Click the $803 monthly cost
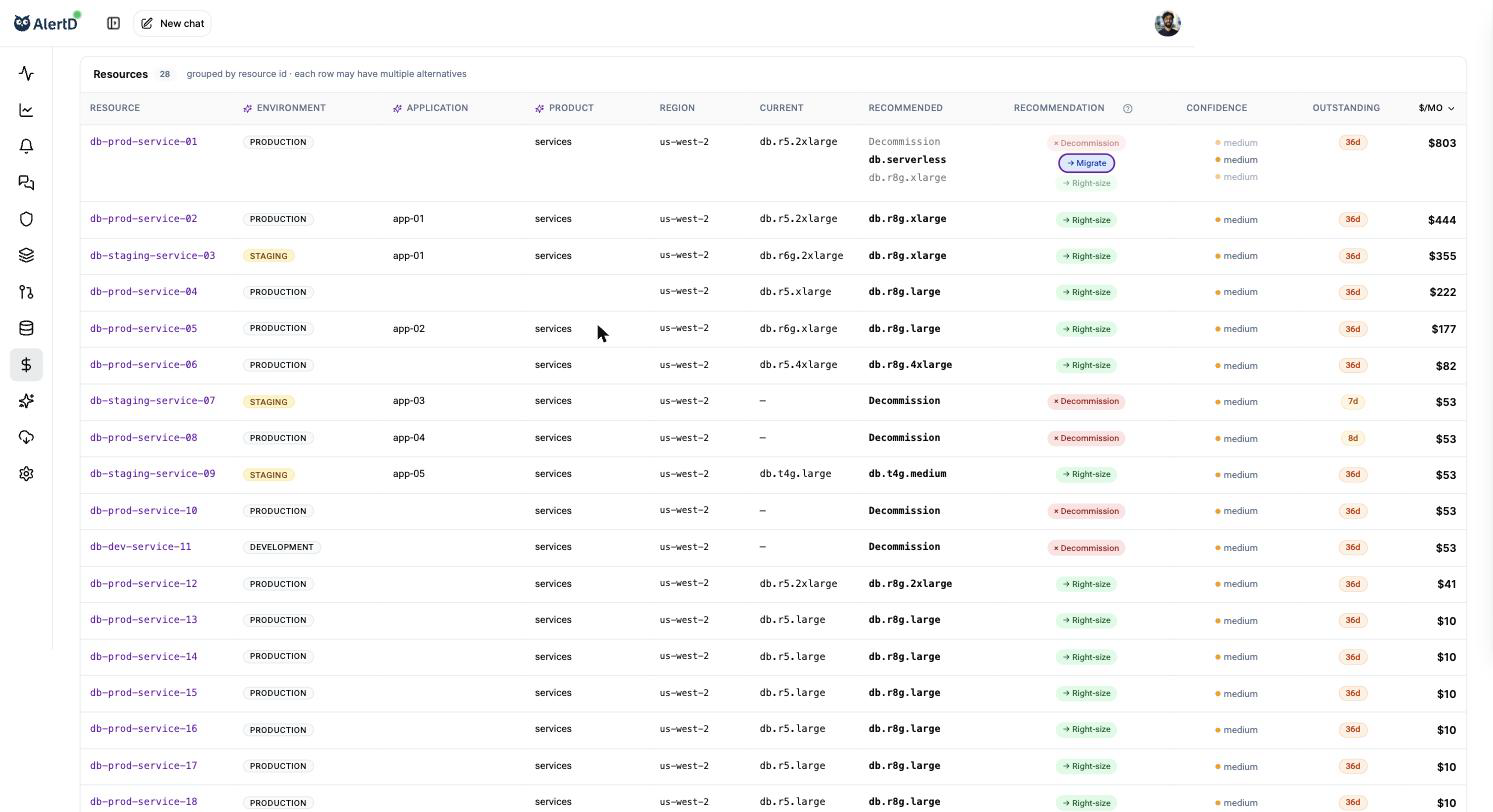 [1442, 143]
